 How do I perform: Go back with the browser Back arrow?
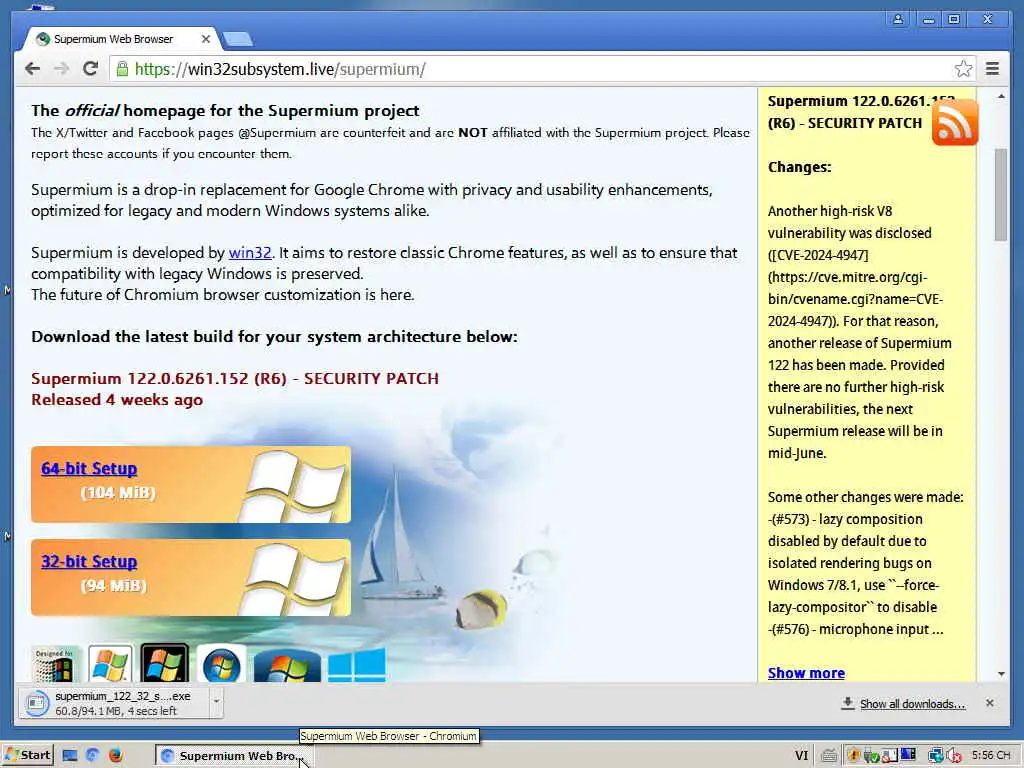tap(32, 69)
